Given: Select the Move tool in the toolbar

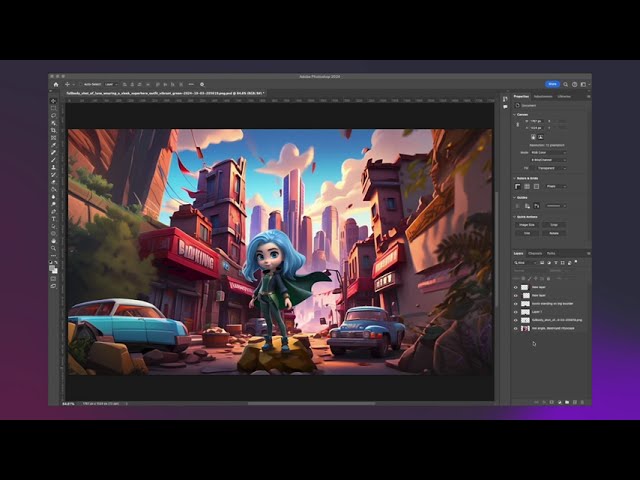Looking at the screenshot, I should [x=54, y=102].
